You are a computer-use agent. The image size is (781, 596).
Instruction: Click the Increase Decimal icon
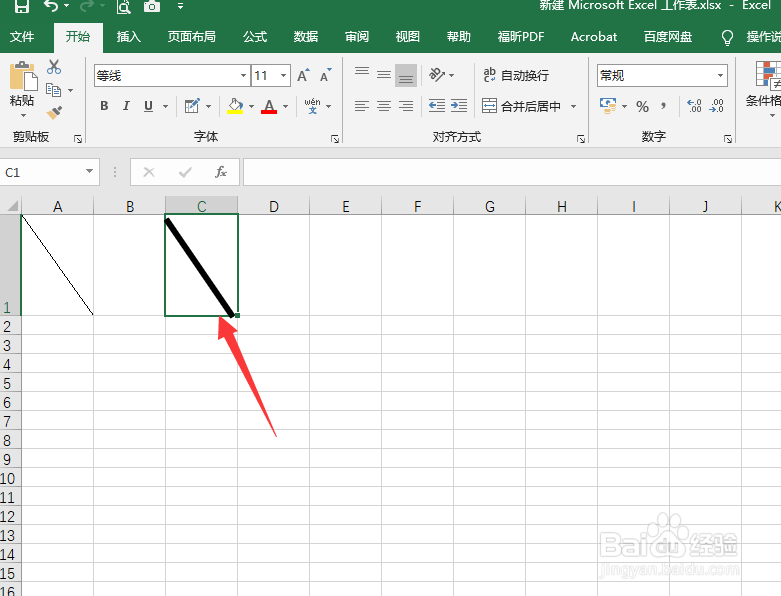coord(694,106)
